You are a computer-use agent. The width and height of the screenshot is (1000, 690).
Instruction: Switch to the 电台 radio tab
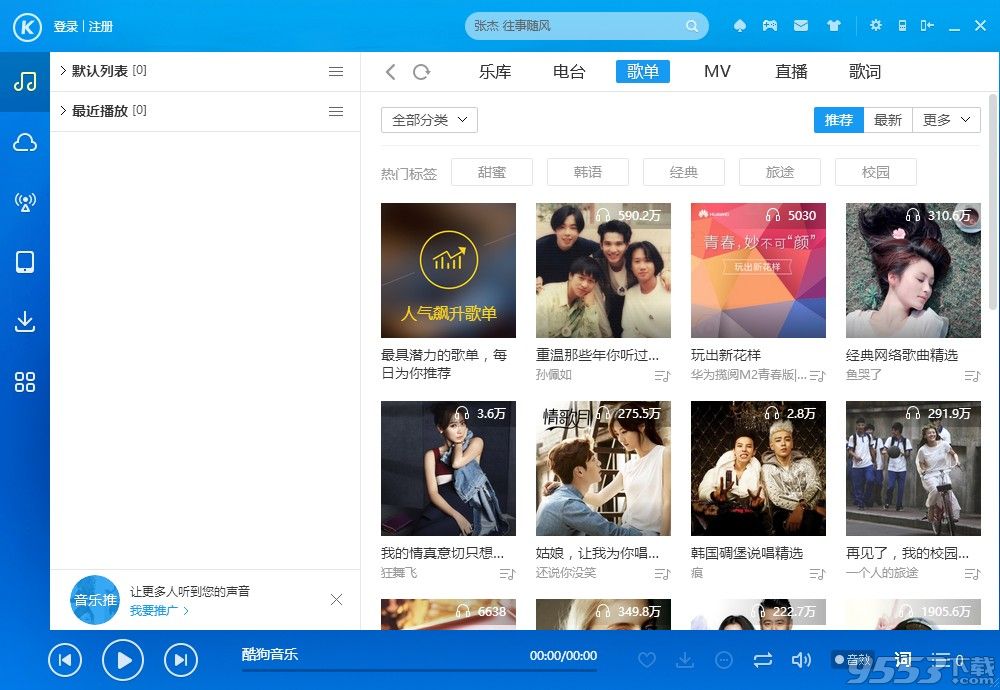tap(568, 71)
